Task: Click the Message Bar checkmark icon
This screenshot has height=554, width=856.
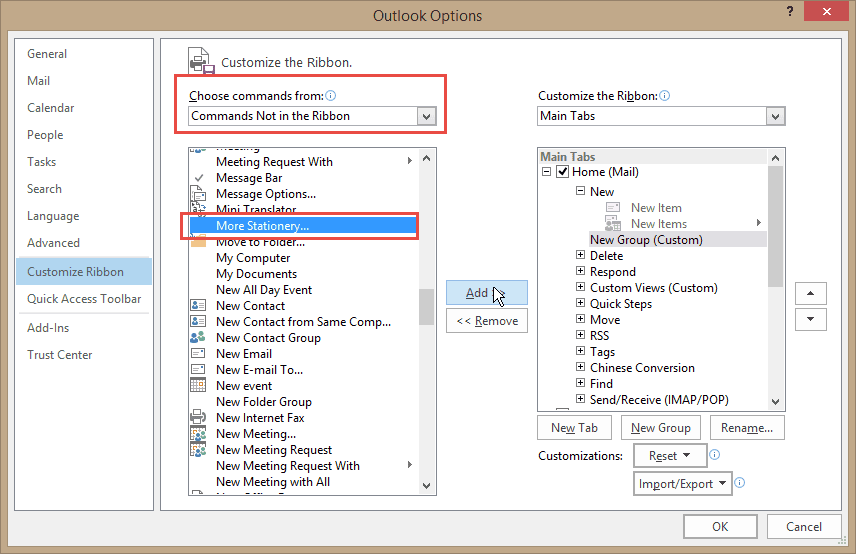Action: [x=199, y=178]
